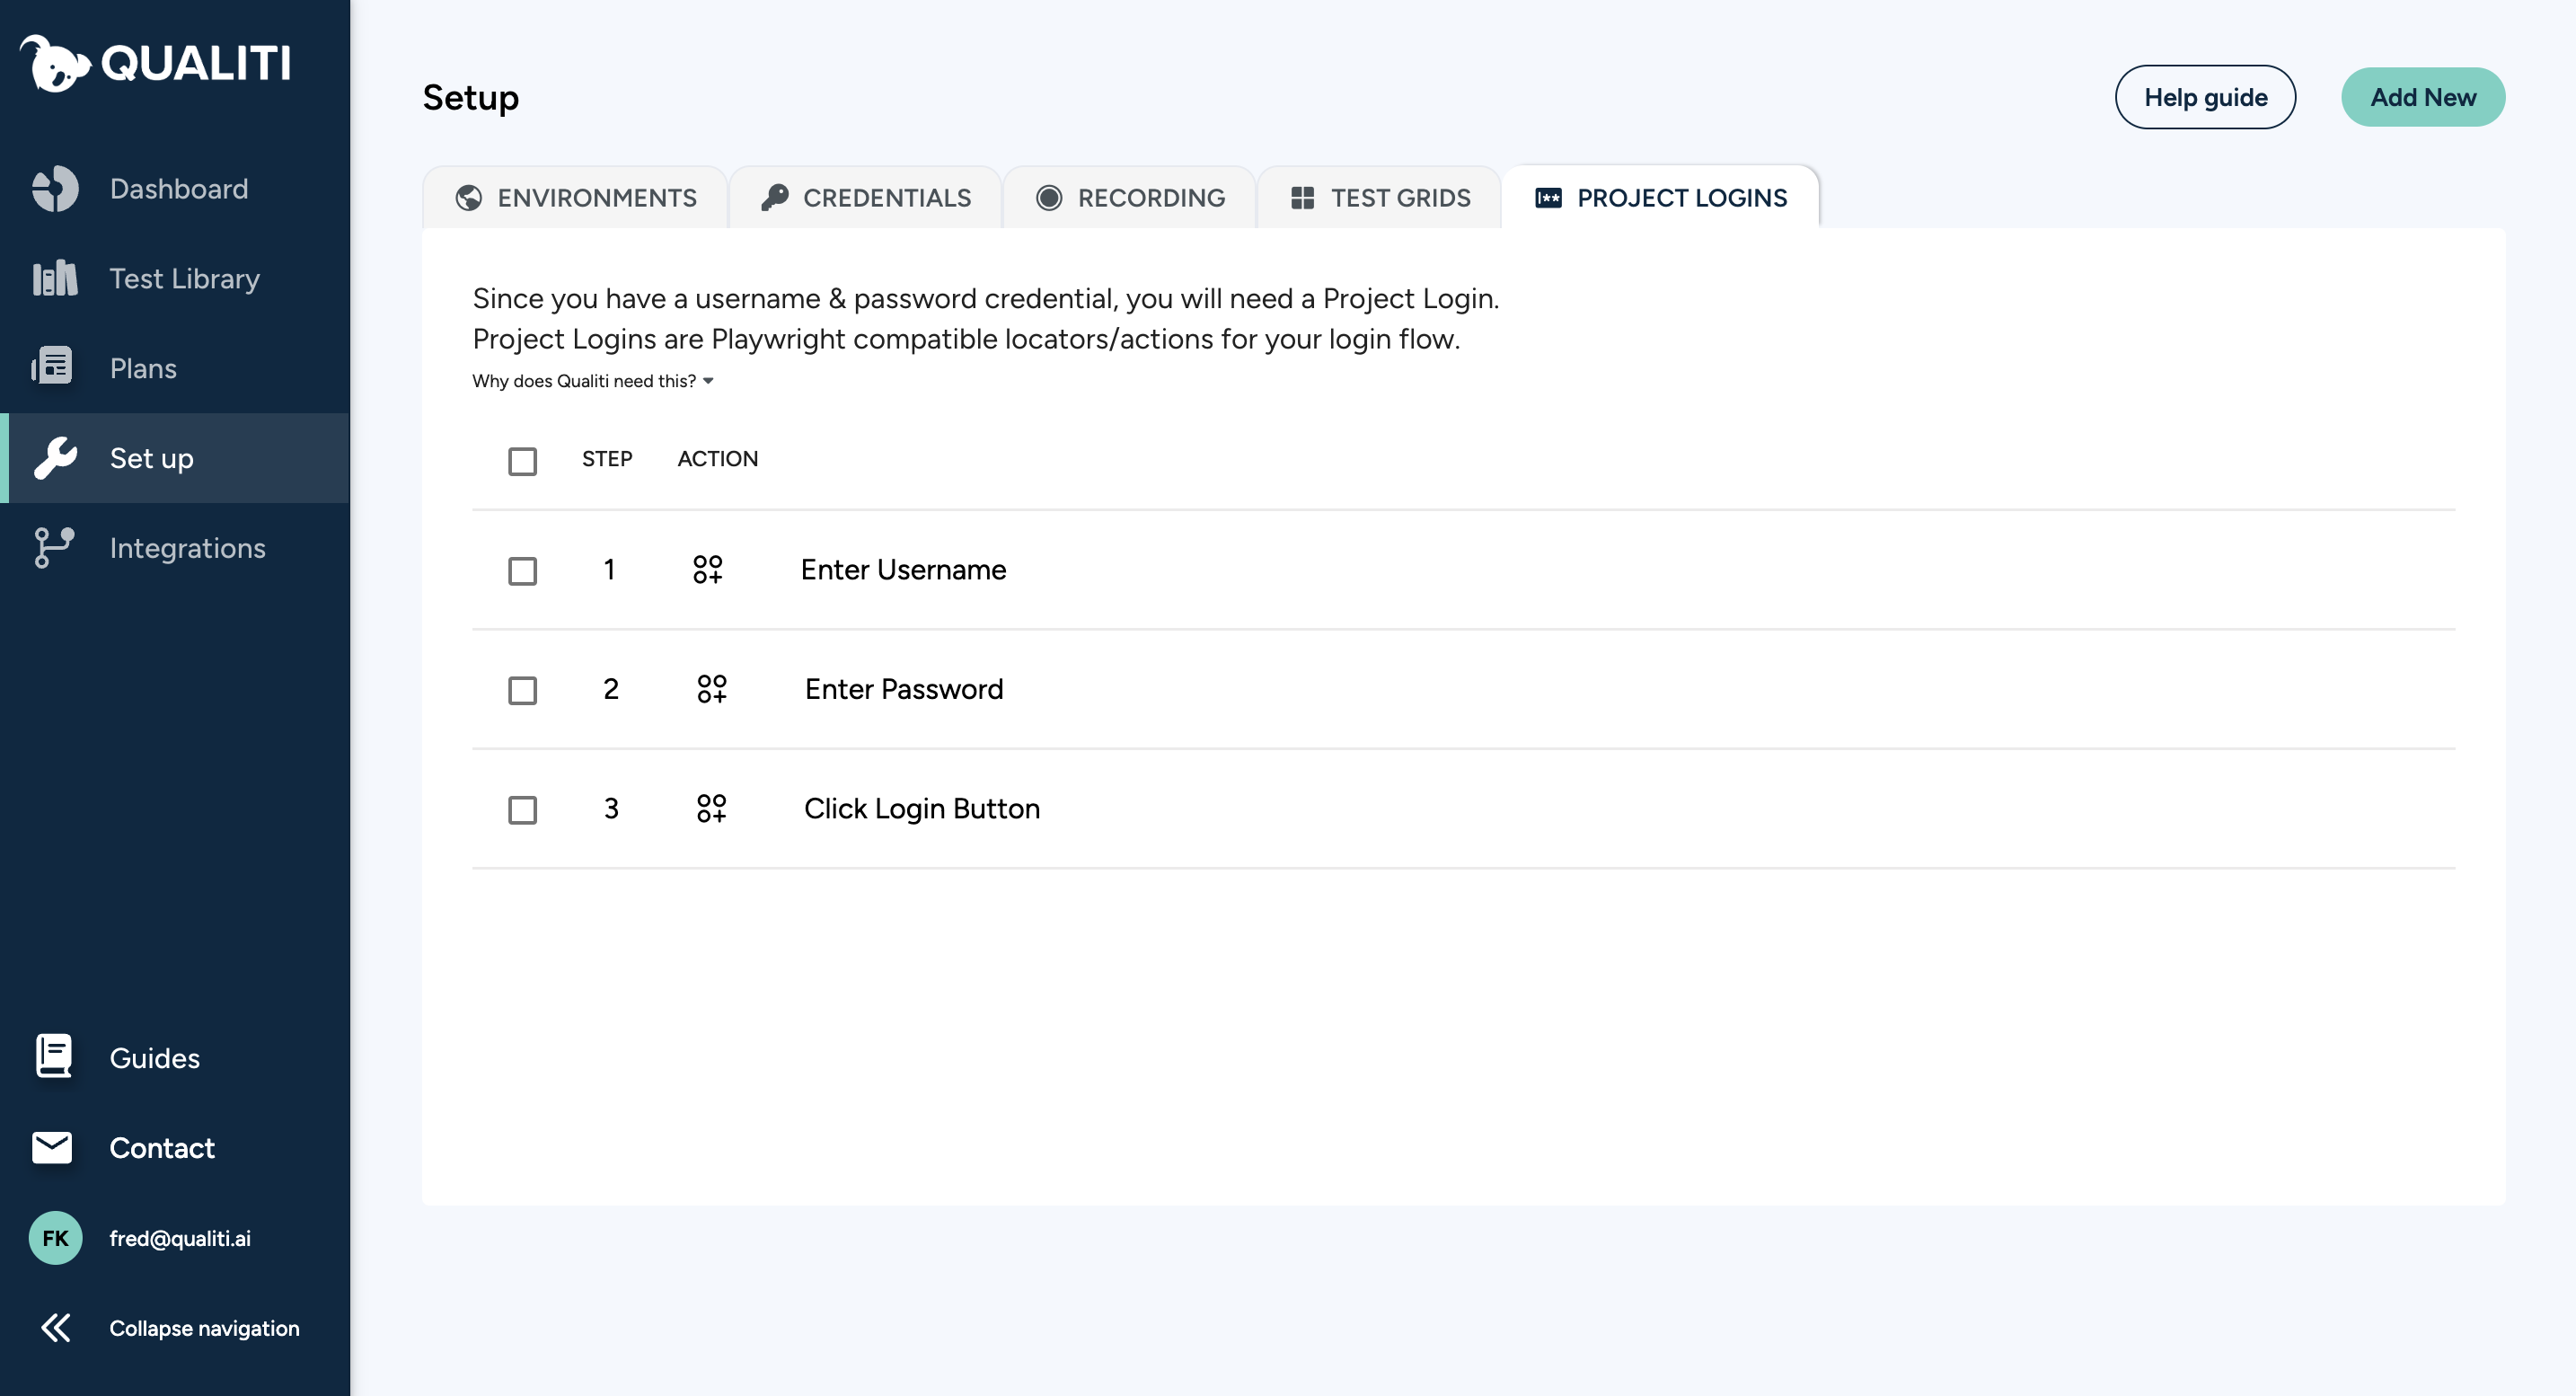Click the FK user avatar

click(x=55, y=1238)
